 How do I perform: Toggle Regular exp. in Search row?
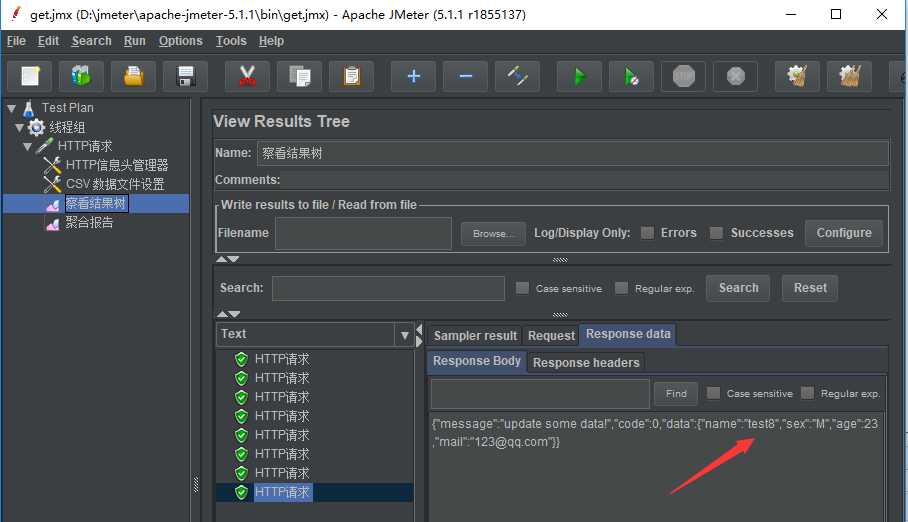pyautogui.click(x=621, y=288)
